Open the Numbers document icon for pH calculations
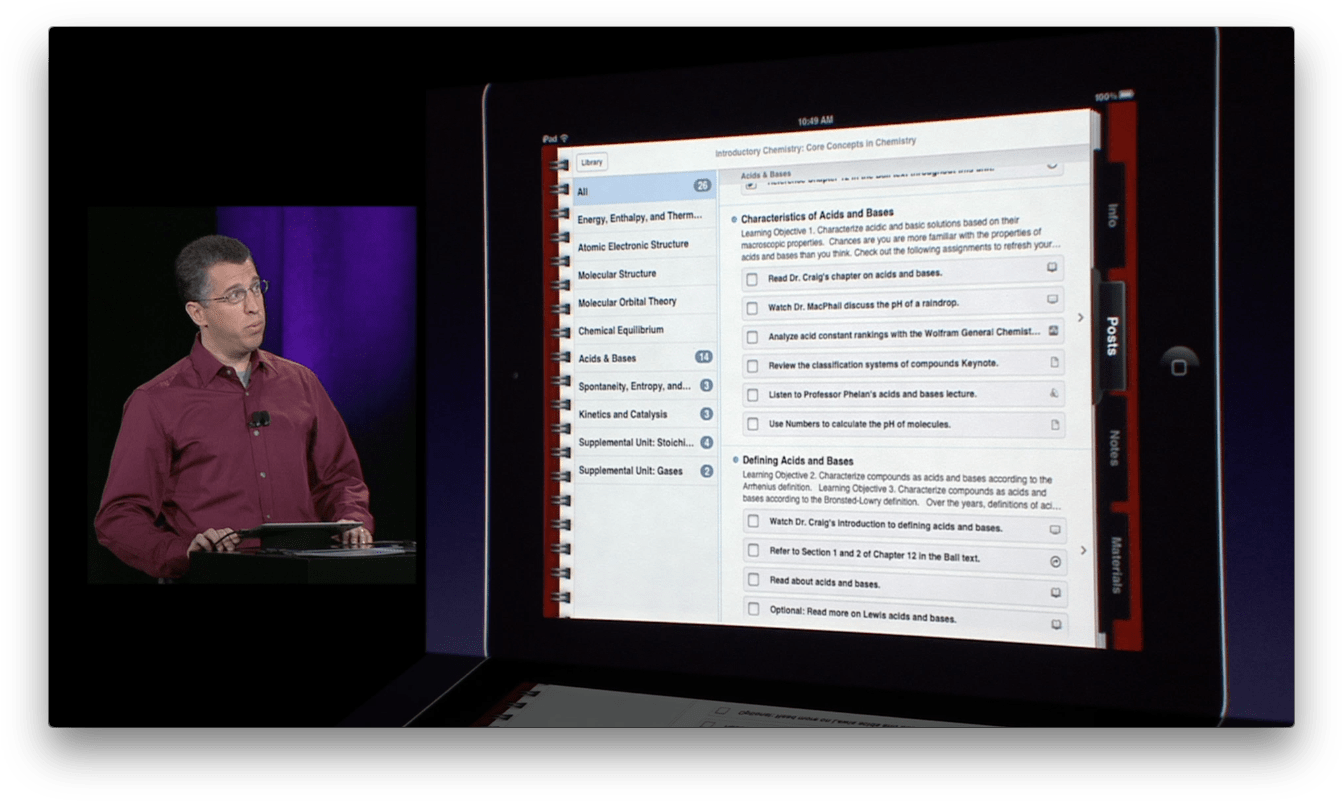1342x801 pixels. click(x=1057, y=424)
